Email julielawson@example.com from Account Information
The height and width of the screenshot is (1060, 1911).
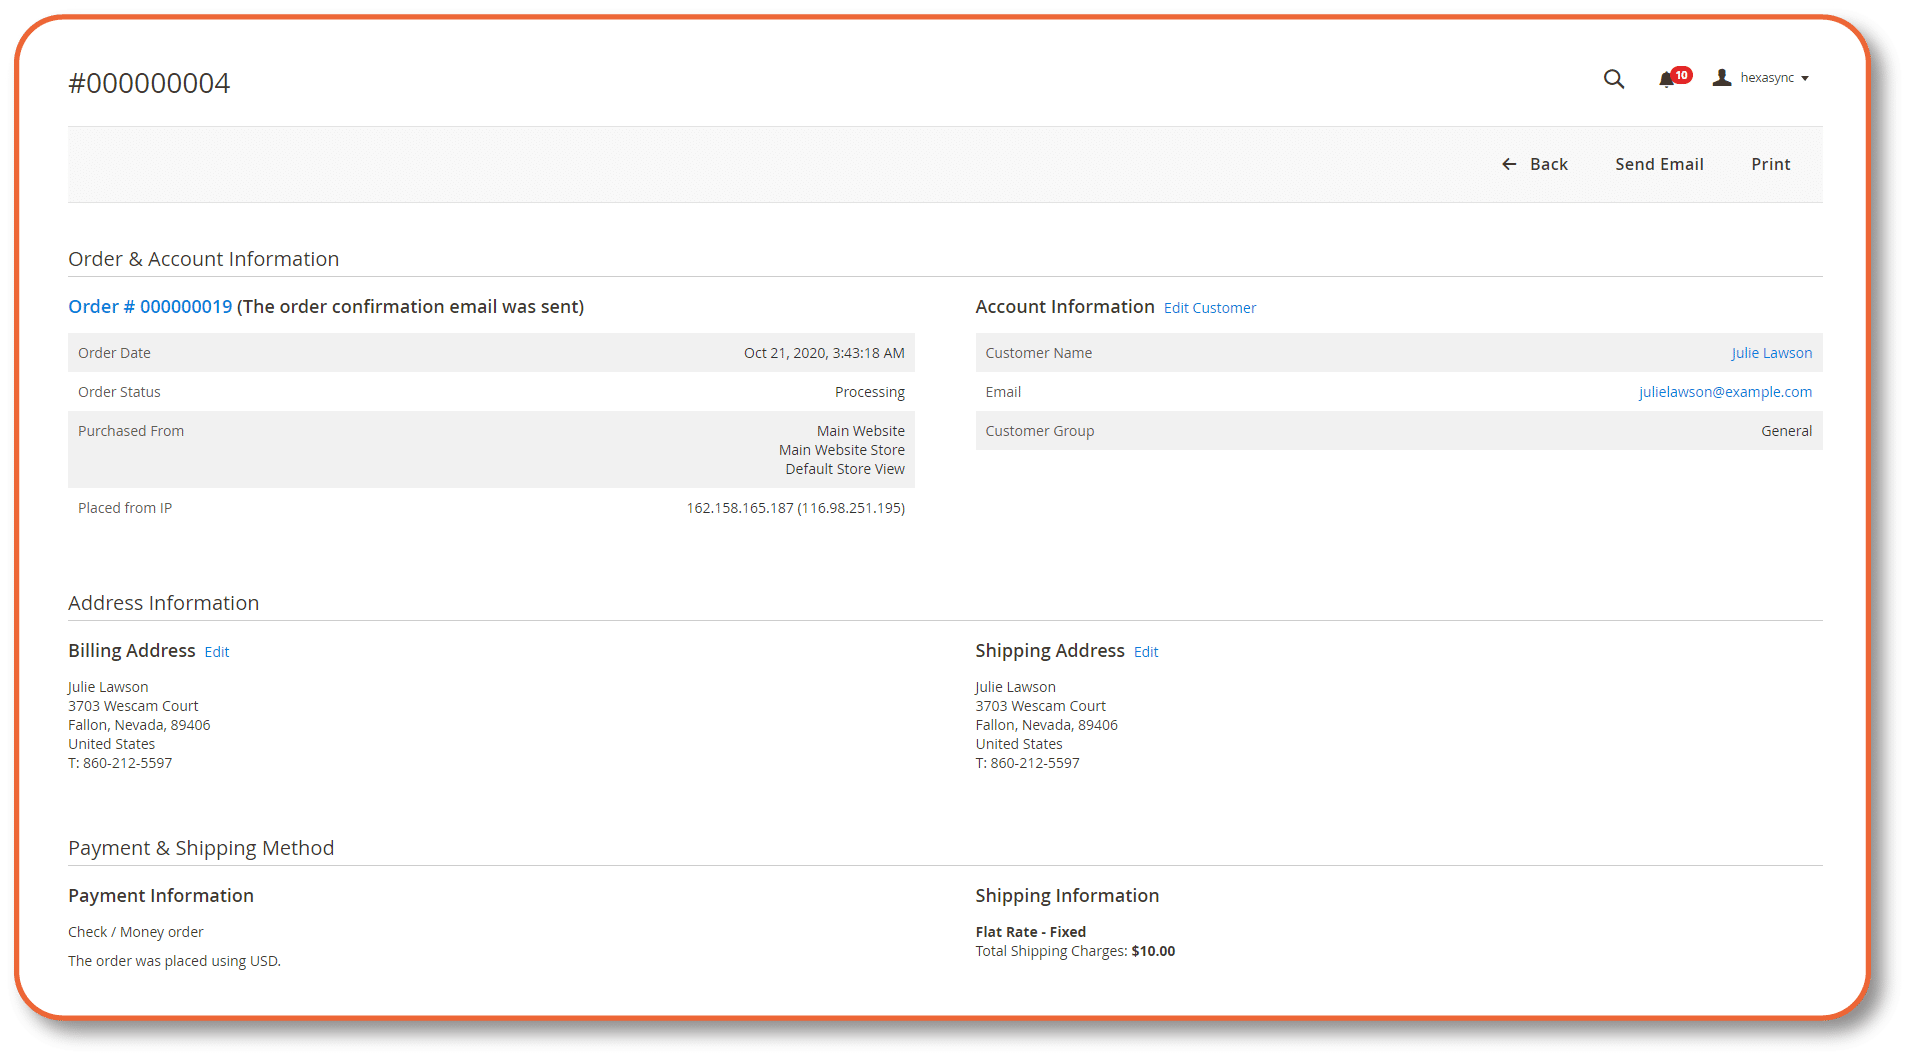coord(1724,391)
